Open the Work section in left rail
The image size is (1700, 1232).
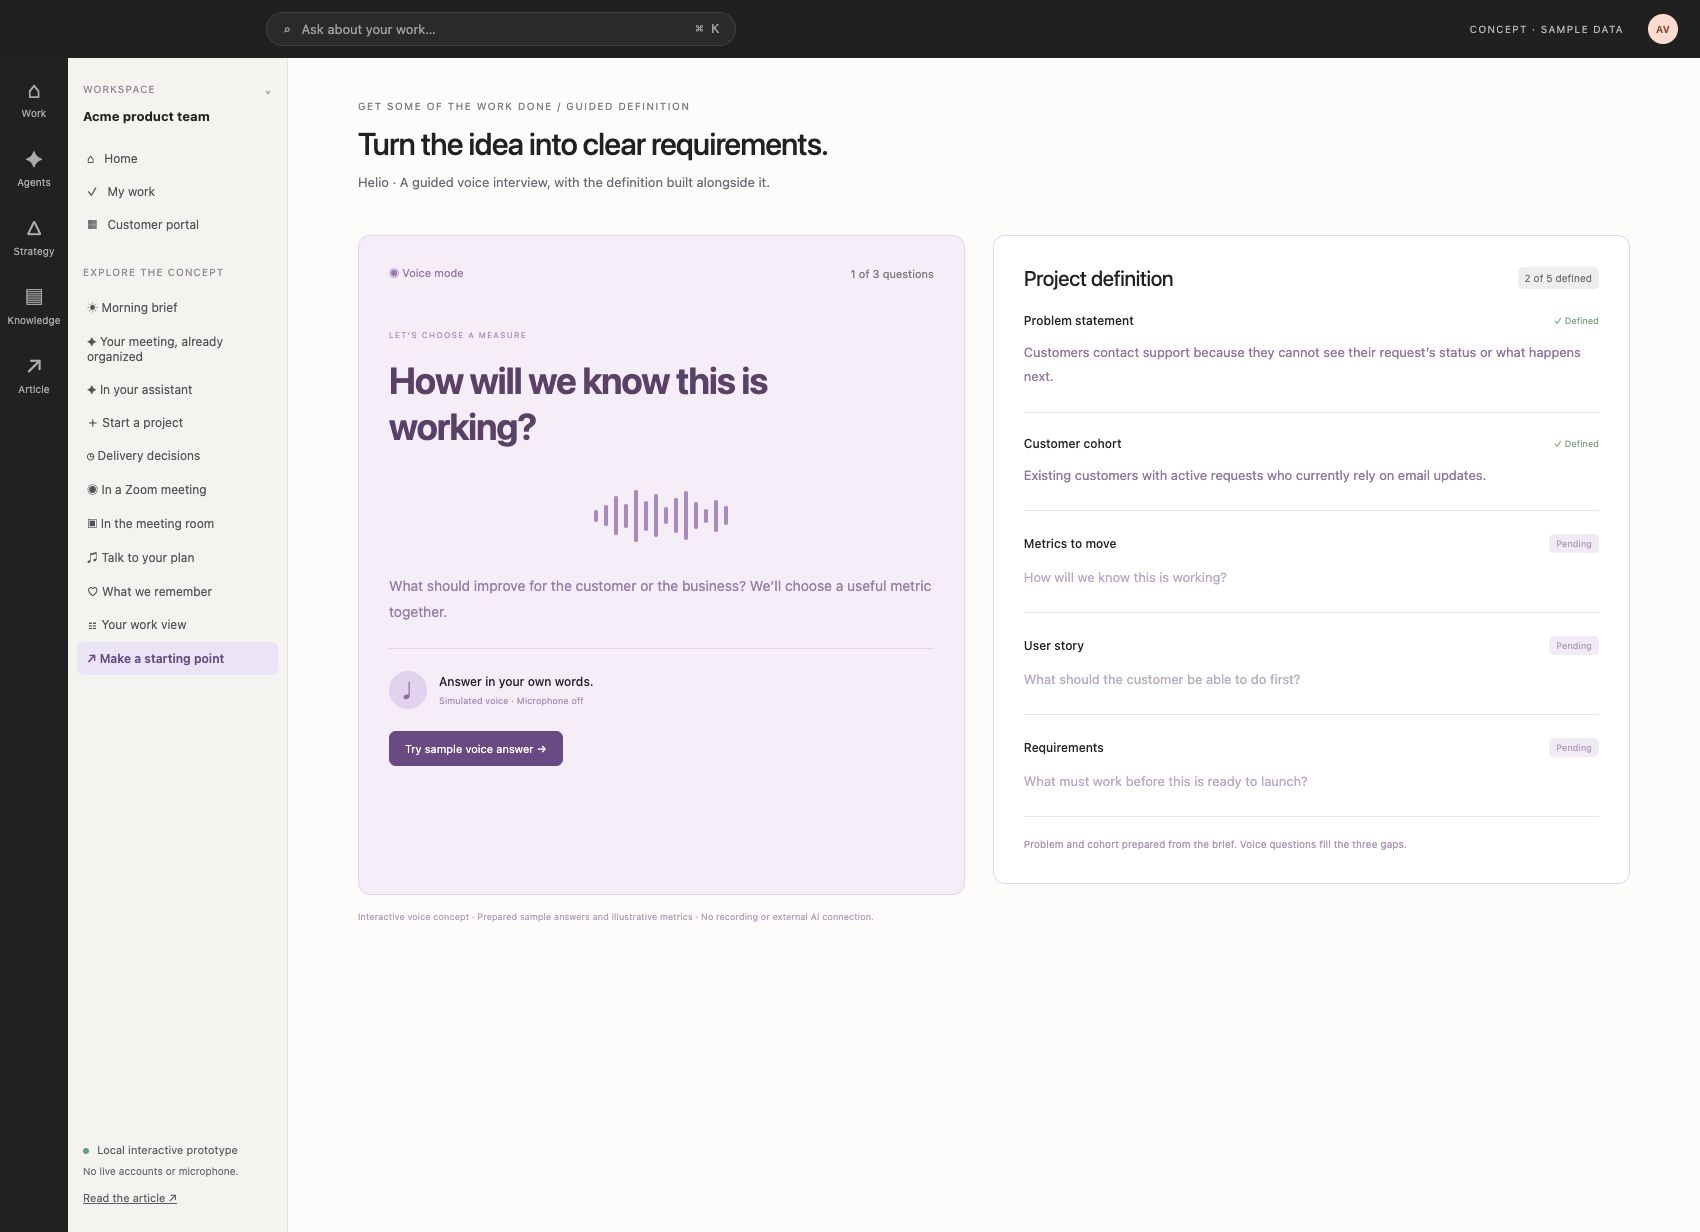33,101
